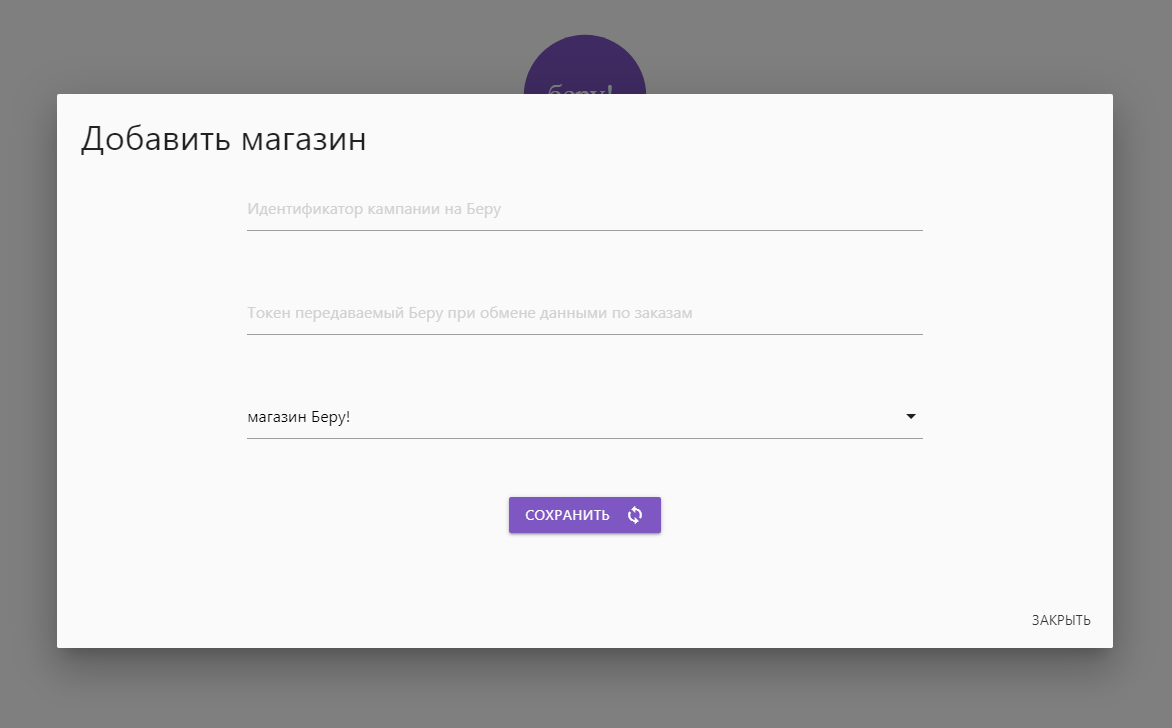This screenshot has height=728, width=1172.
Task: Click the dimmed backdrop outside the dialog
Action: pos(224,45)
